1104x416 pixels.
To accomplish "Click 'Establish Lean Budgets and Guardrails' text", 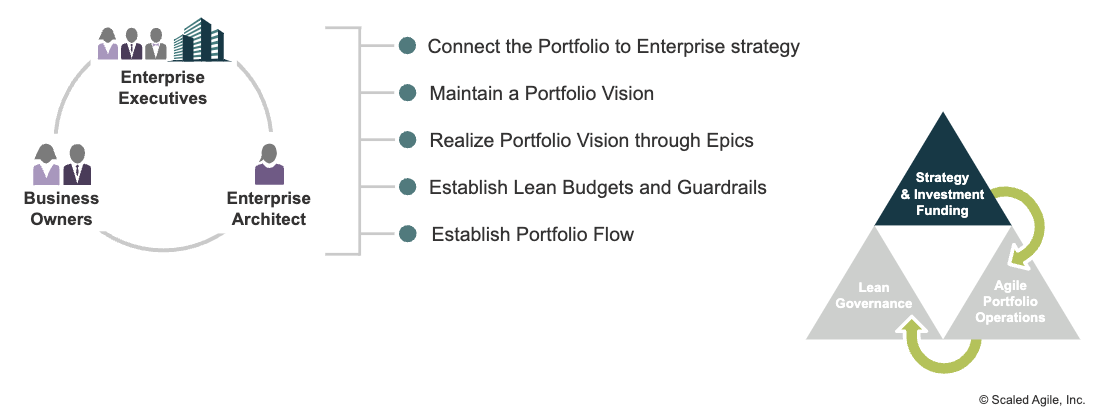I will click(x=598, y=188).
